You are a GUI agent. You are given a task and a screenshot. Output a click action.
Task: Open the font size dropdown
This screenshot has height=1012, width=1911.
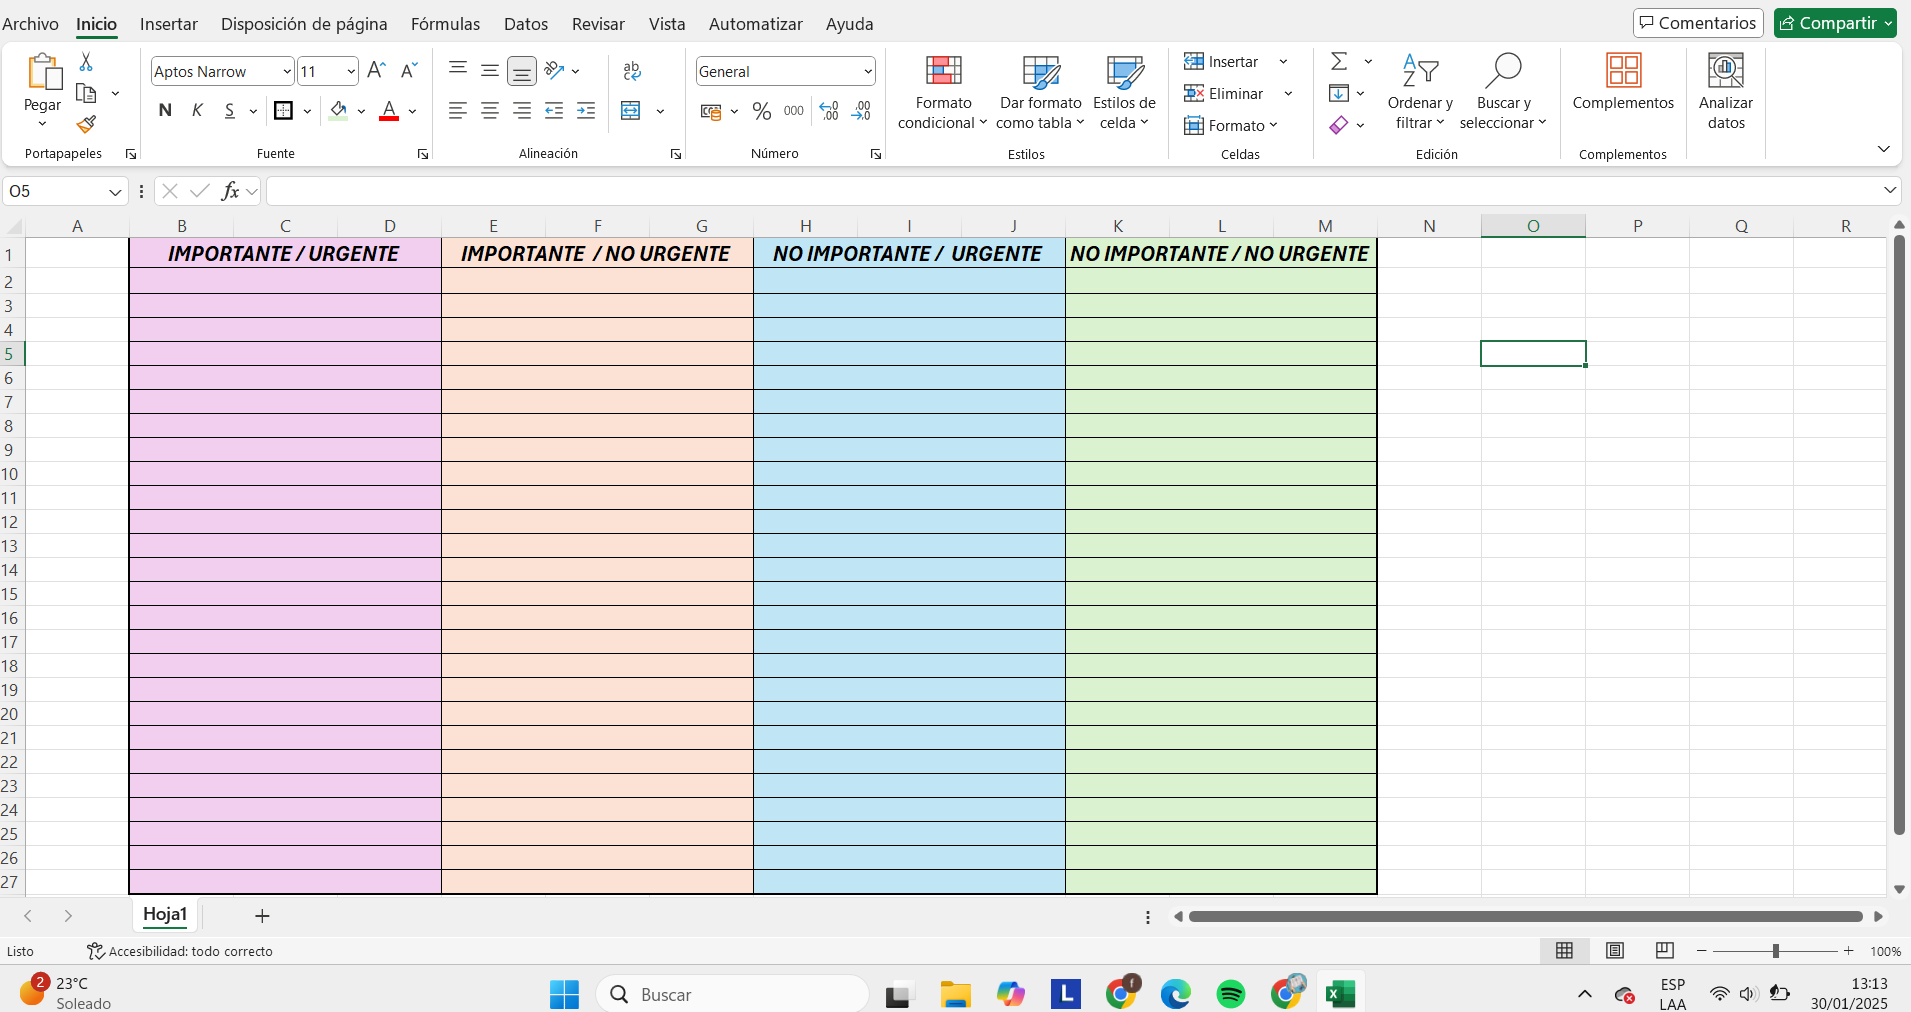[351, 71]
